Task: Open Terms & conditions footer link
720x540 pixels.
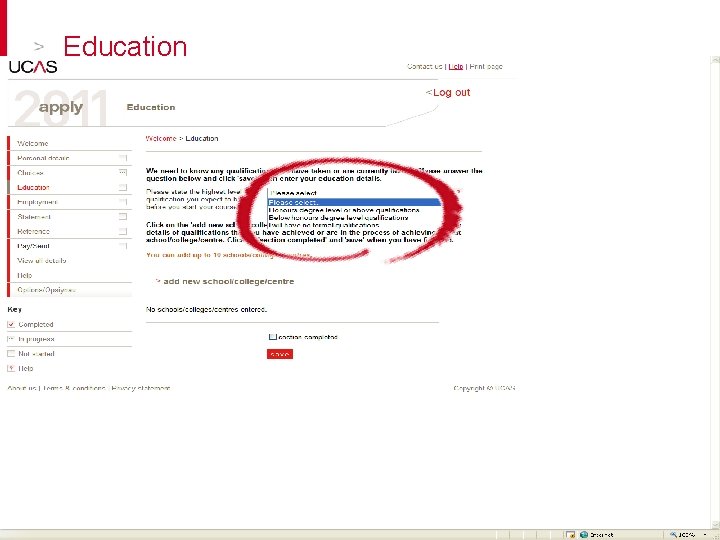Action: click(74, 388)
